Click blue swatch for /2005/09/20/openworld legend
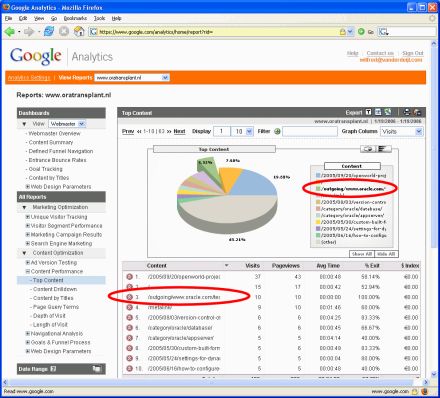This screenshot has width=440, height=398. coord(318,175)
